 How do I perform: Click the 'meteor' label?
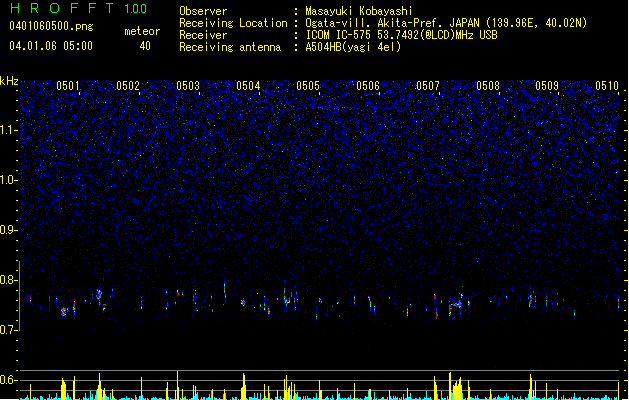pos(142,31)
